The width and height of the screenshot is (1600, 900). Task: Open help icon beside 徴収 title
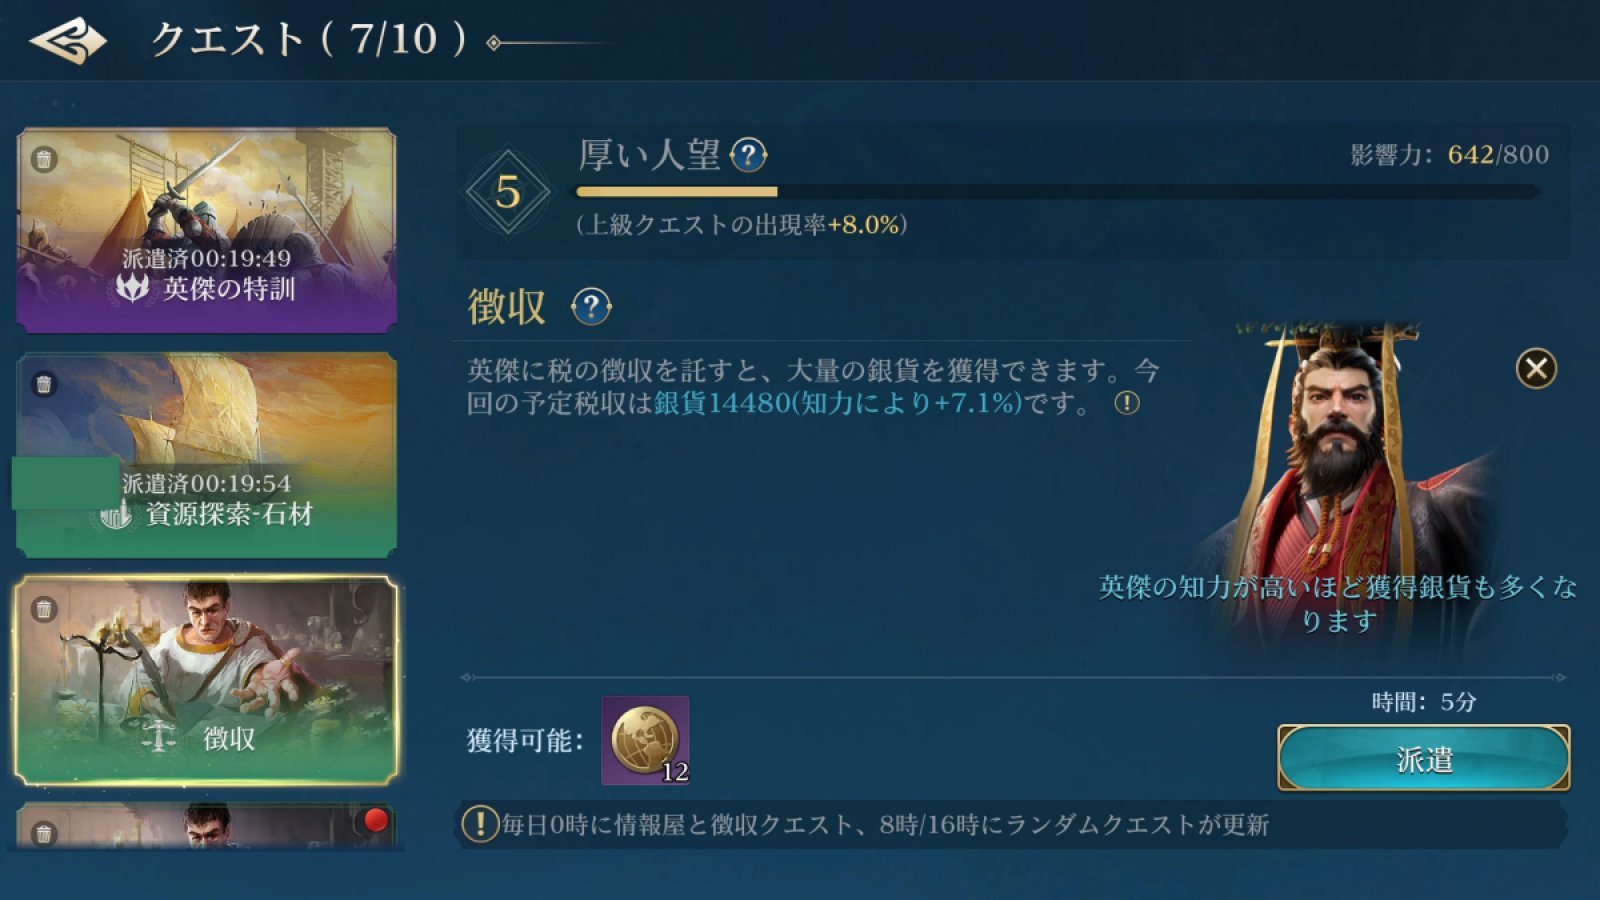click(591, 307)
